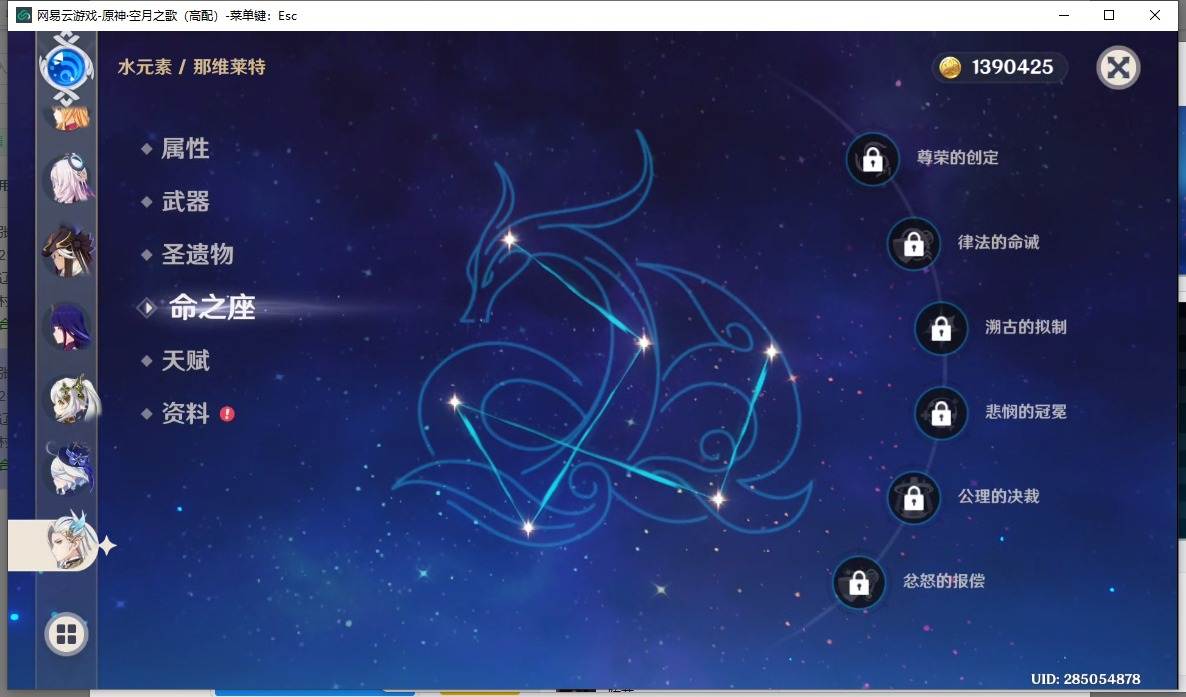The image size is (1186, 697).
Task: Open the 圣遗物 artifacts menu
Action: [x=197, y=254]
